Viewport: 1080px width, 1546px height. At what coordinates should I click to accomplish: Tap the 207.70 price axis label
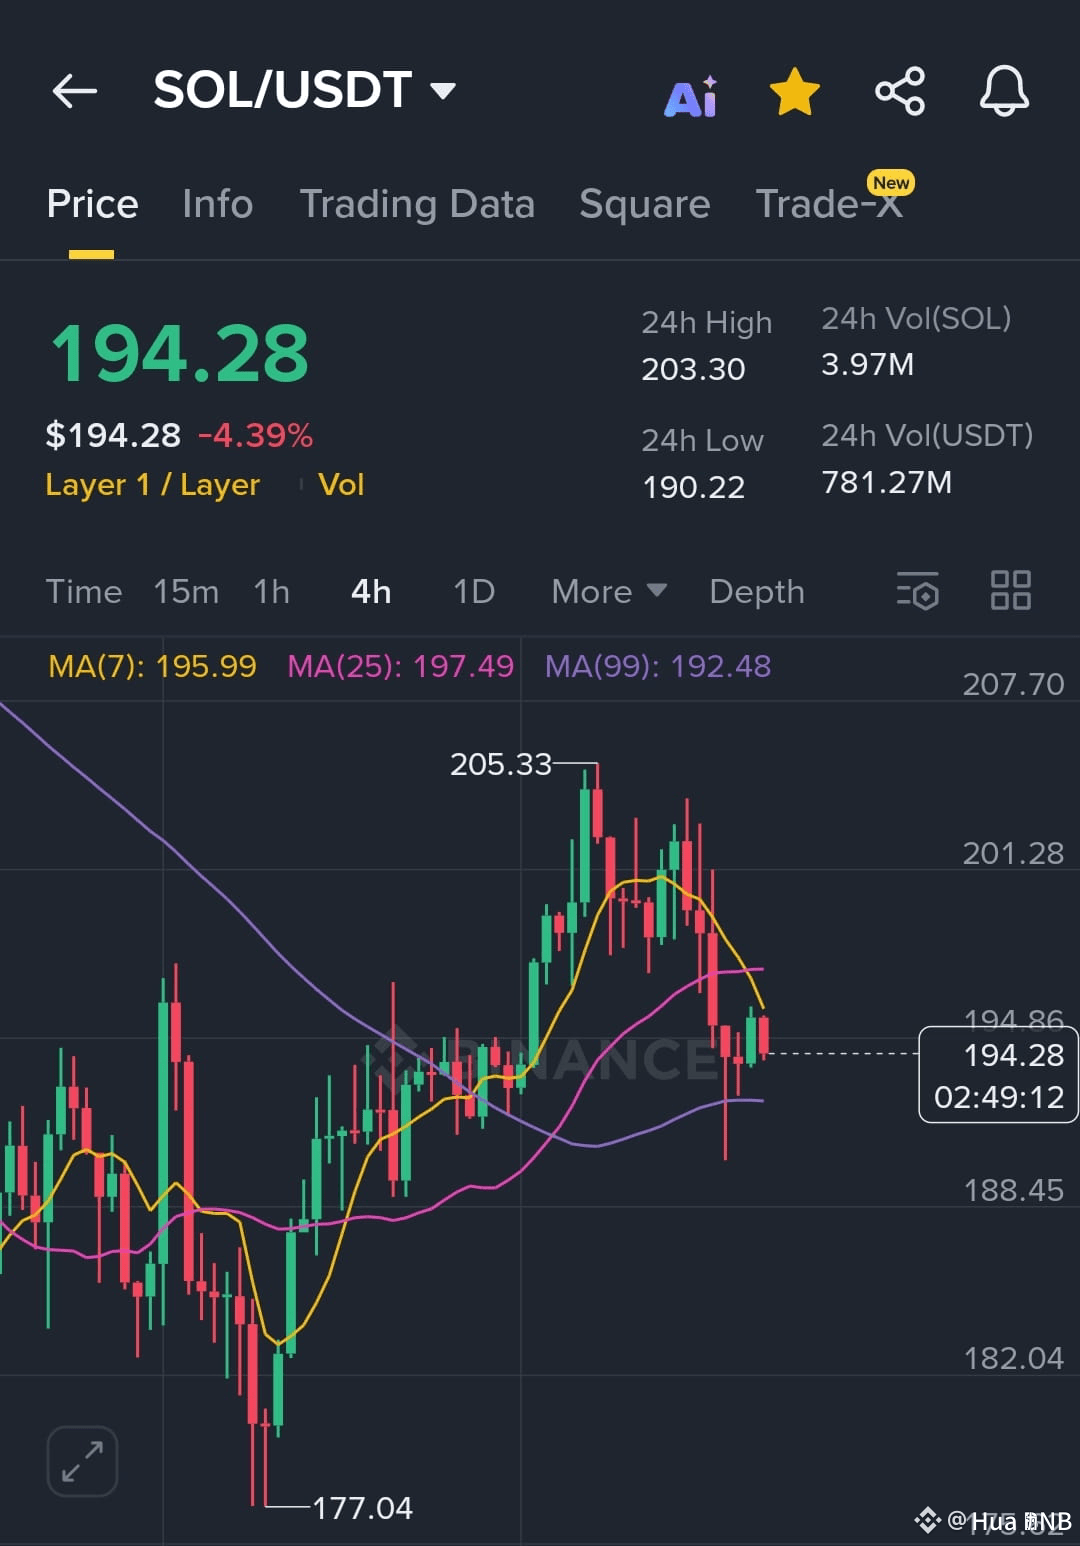tap(1013, 684)
